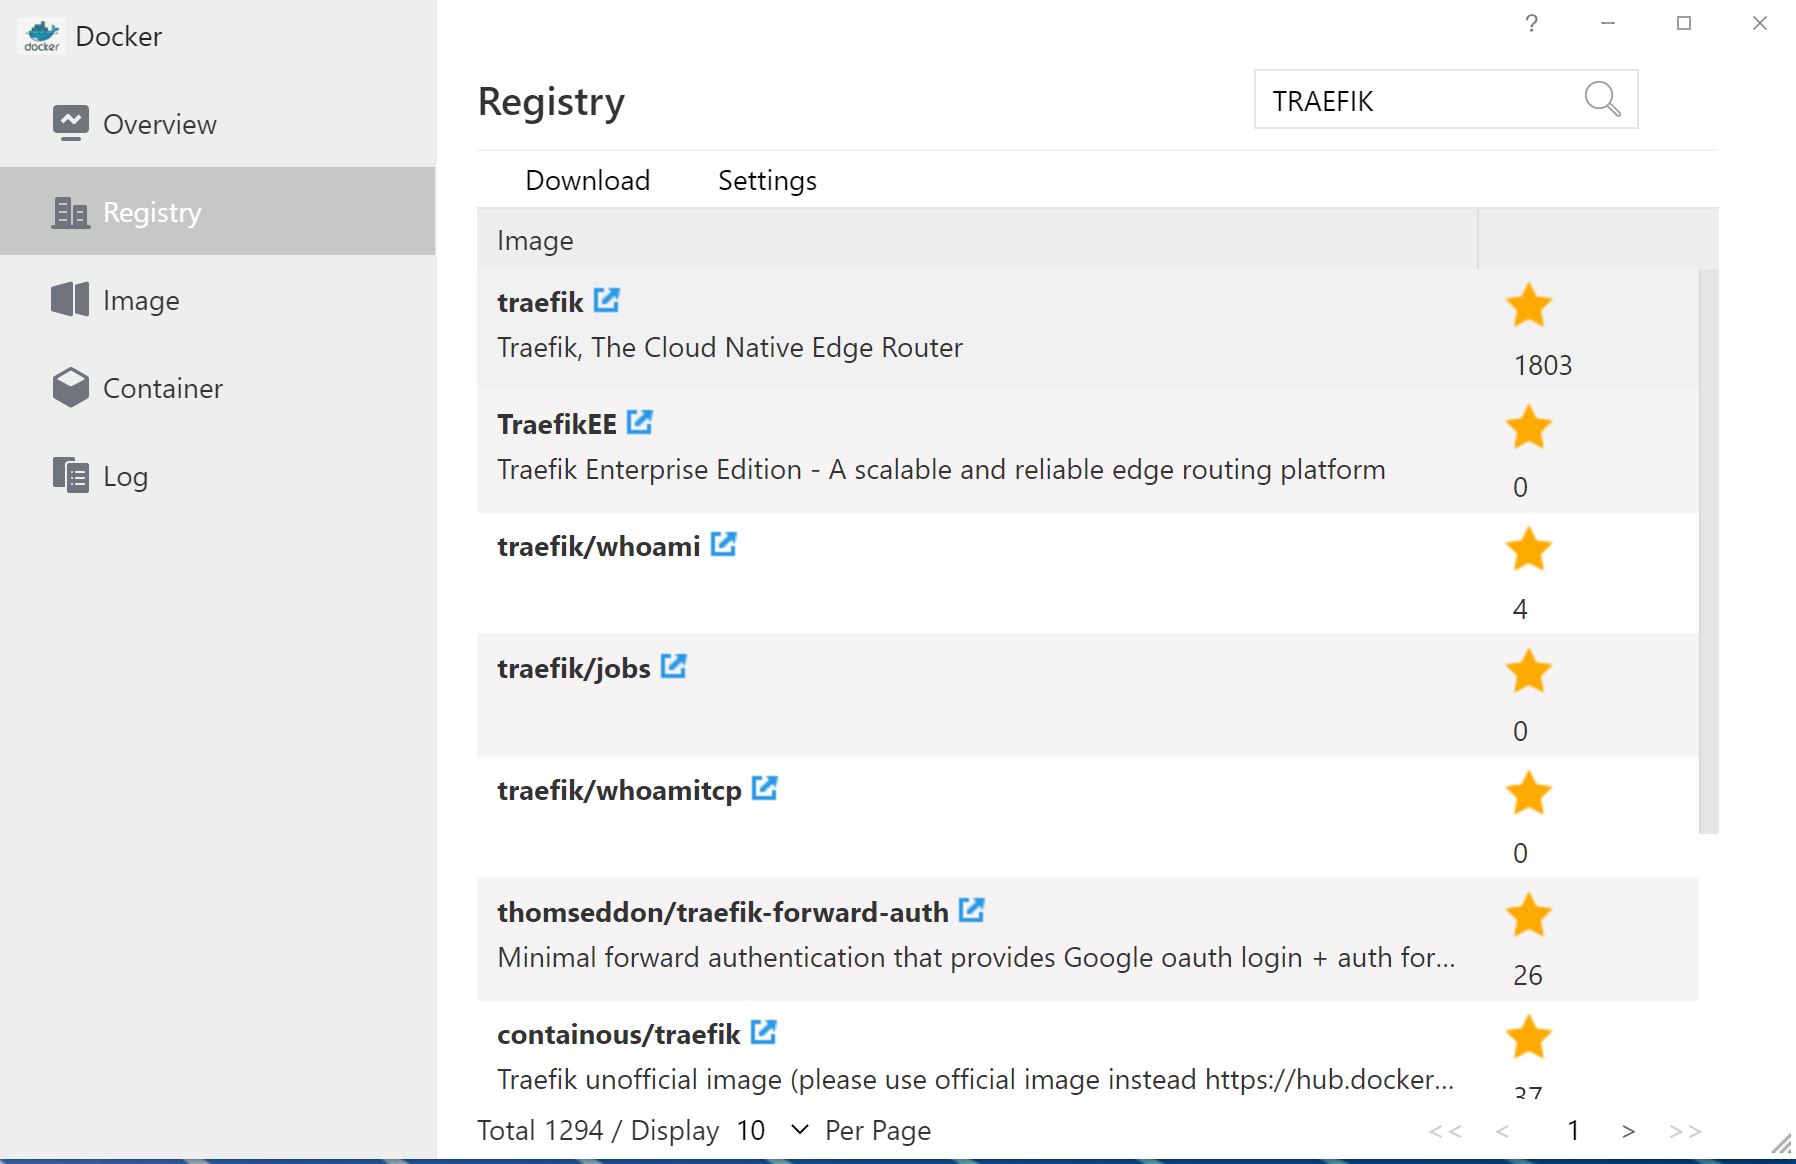Image resolution: width=1796 pixels, height=1164 pixels.
Task: Click the Docker whale logo icon
Action: coord(42,36)
